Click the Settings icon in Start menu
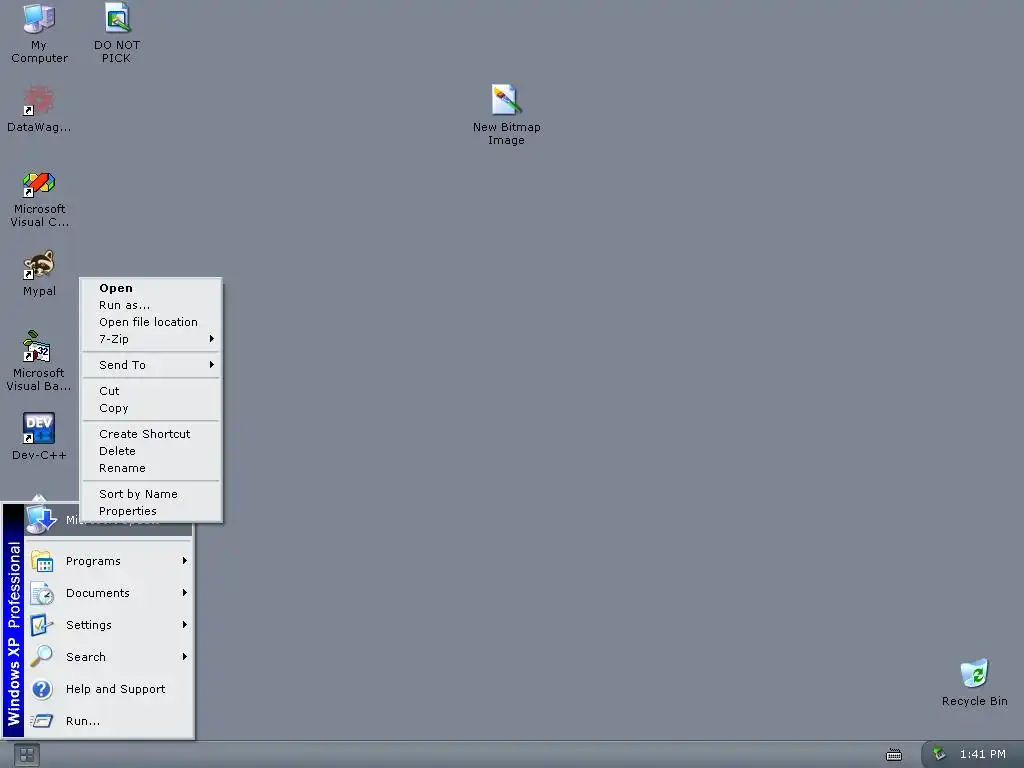This screenshot has width=1024, height=768. pos(42,625)
